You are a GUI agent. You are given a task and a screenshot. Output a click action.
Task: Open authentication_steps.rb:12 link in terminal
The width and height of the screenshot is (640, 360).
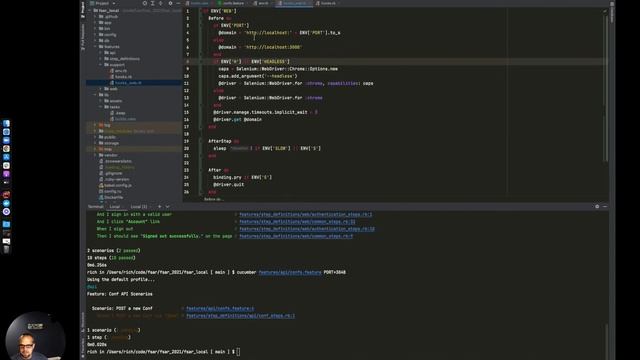(307, 229)
